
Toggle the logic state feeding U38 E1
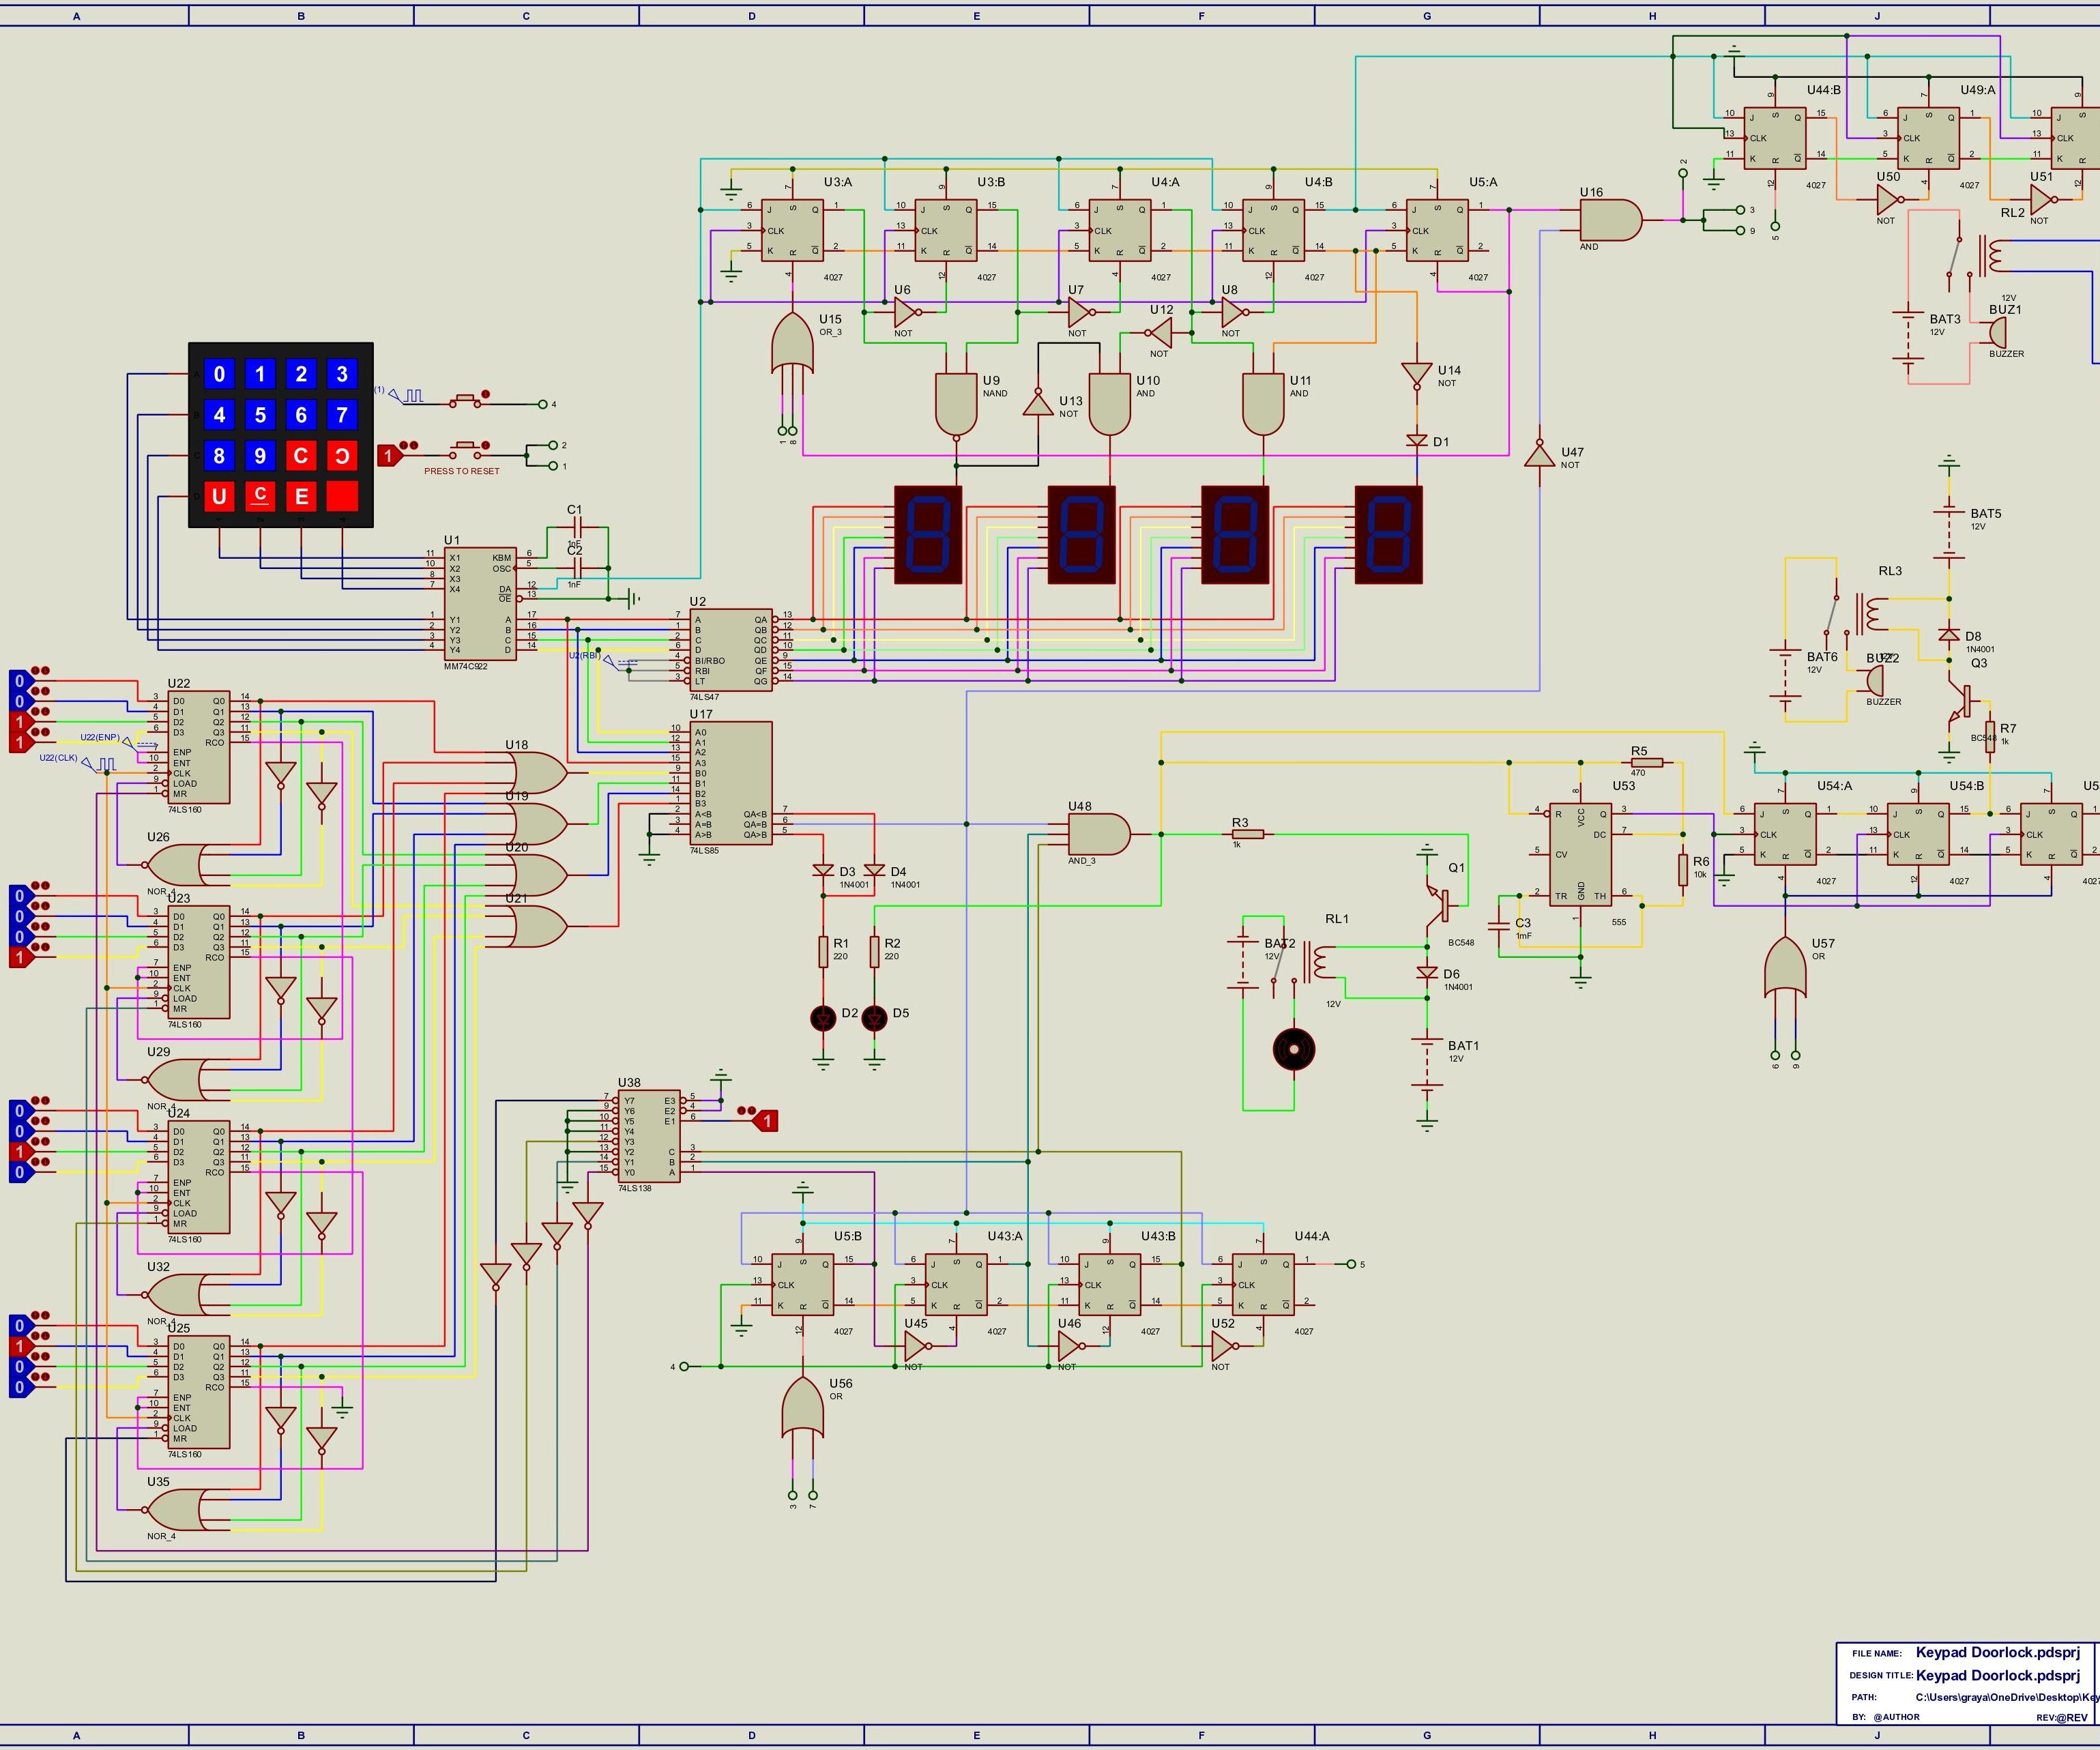pos(765,1121)
